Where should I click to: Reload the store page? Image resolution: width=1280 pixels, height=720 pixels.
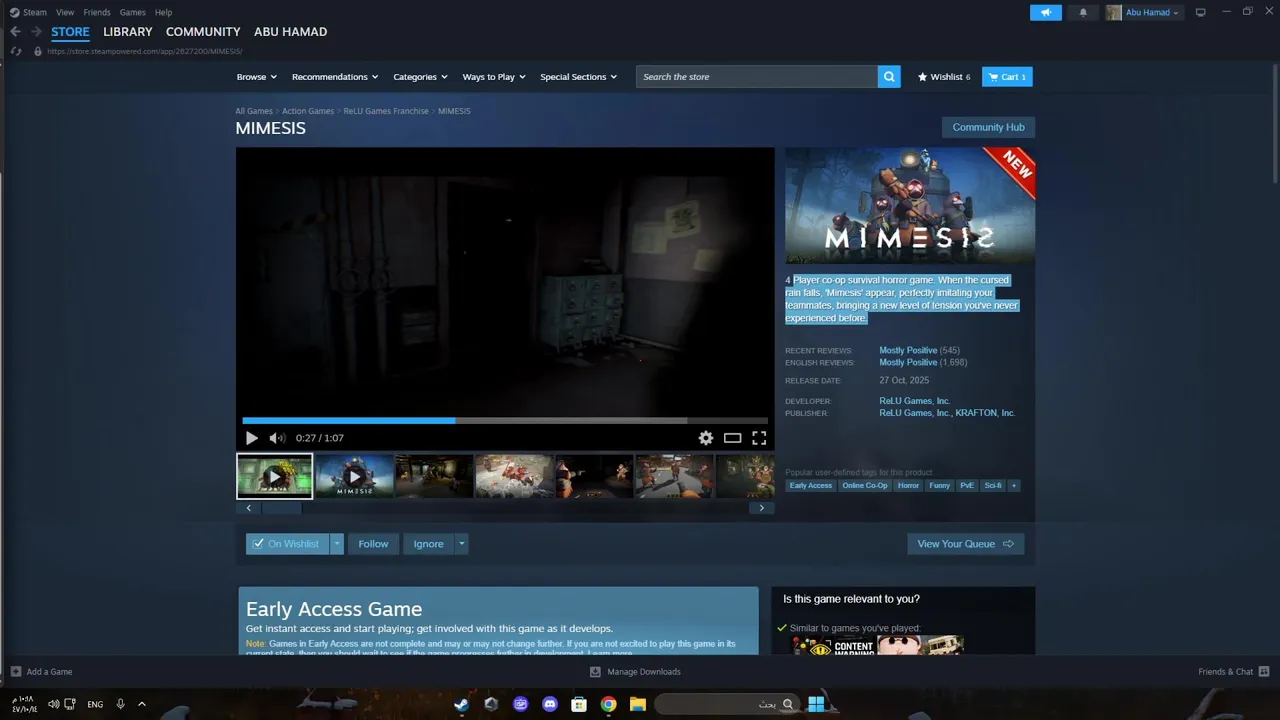pyautogui.click(x=16, y=51)
